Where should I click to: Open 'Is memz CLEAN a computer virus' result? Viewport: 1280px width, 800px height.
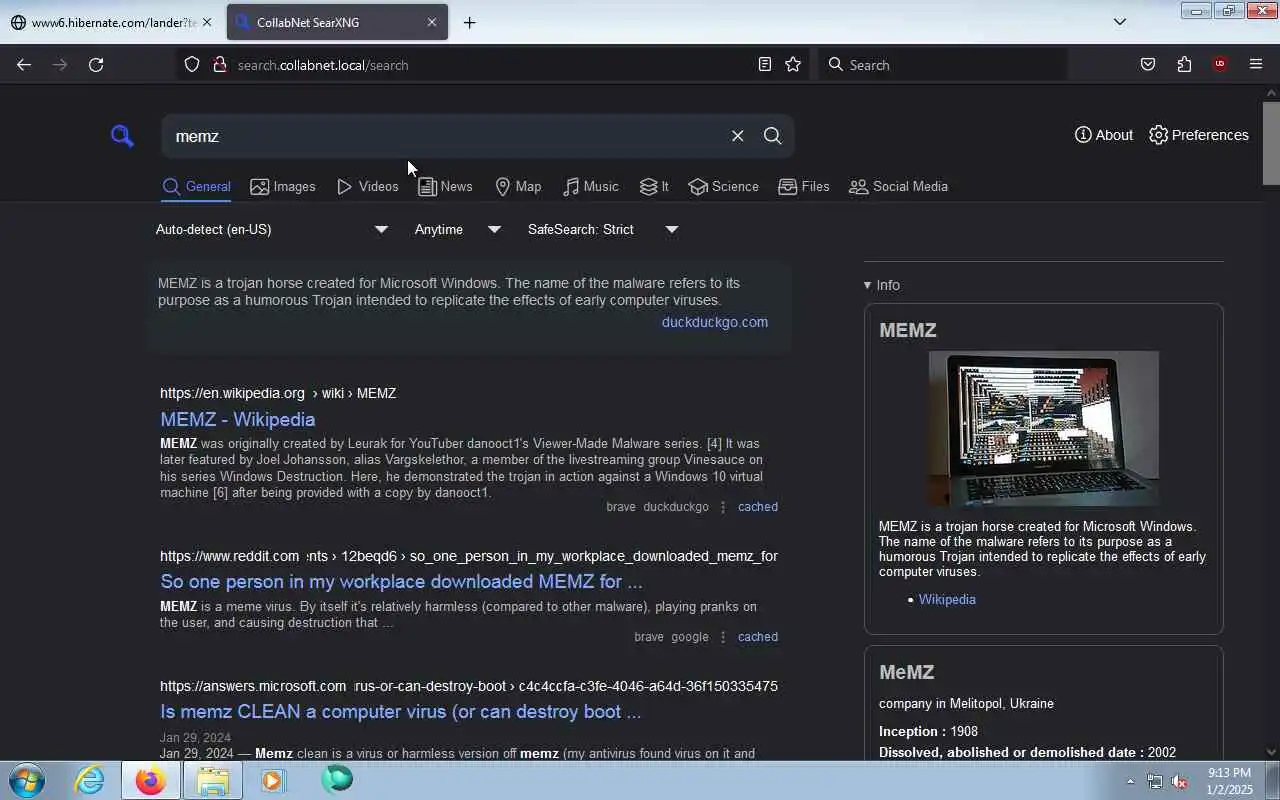400,712
